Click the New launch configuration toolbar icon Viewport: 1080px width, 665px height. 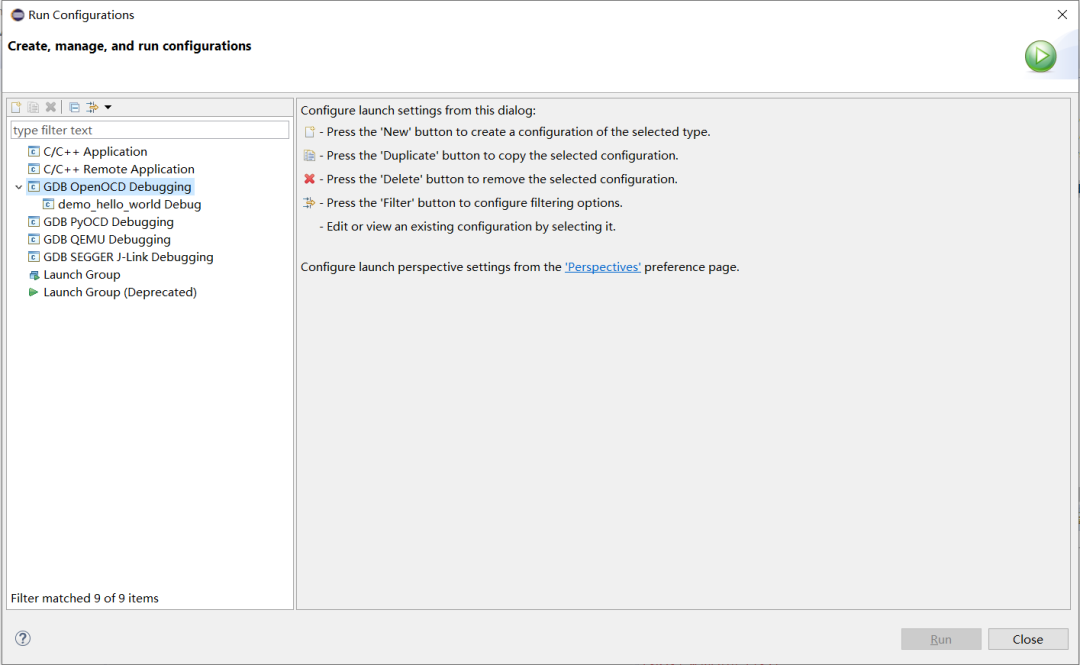[x=16, y=108]
